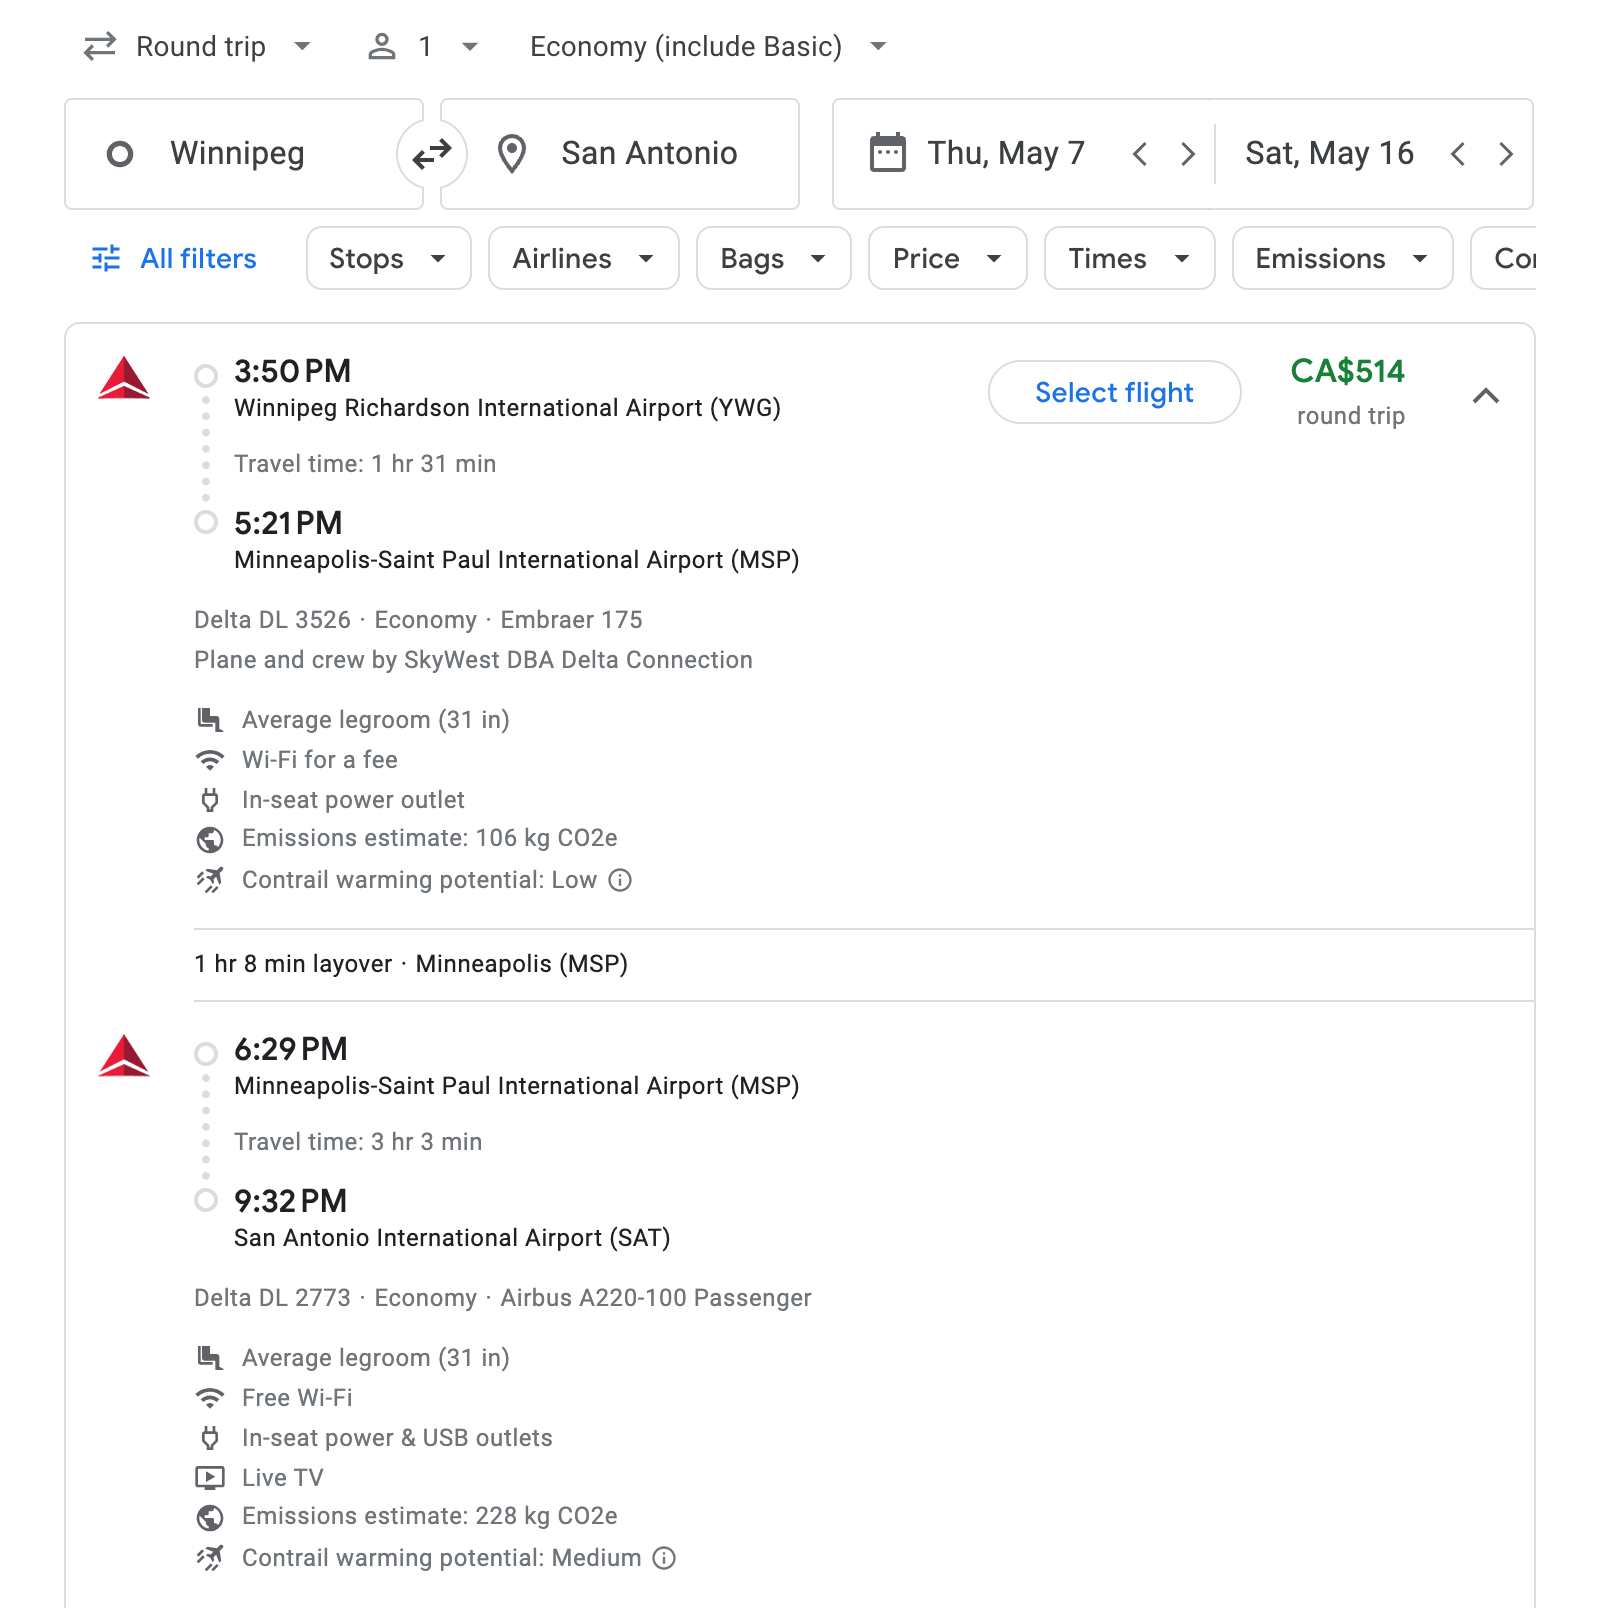
Task: Collapse the expanded Delta itinerary details
Action: [1487, 396]
